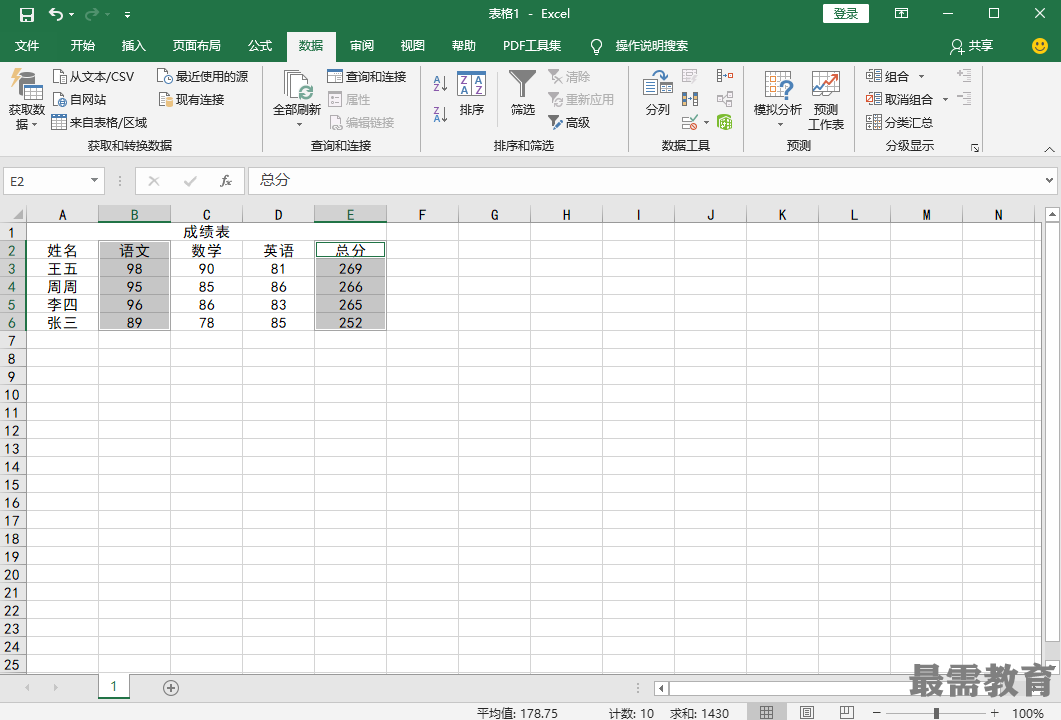Image resolution: width=1061 pixels, height=720 pixels.
Task: Click the 共享 share button
Action: click(x=972, y=45)
